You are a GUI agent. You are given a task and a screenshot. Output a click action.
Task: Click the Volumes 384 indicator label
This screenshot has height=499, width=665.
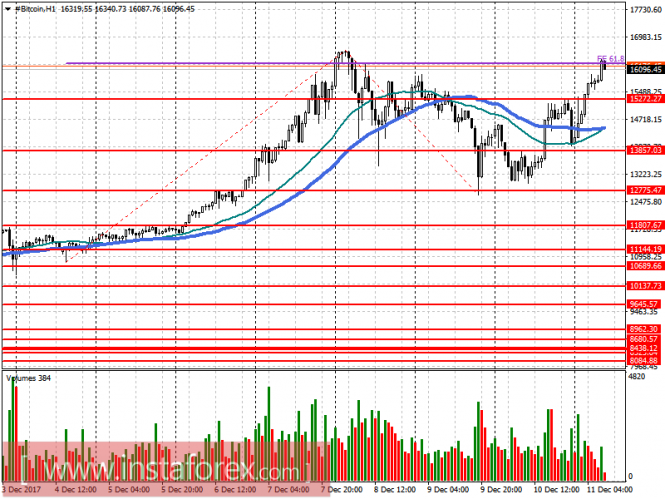tap(29, 379)
